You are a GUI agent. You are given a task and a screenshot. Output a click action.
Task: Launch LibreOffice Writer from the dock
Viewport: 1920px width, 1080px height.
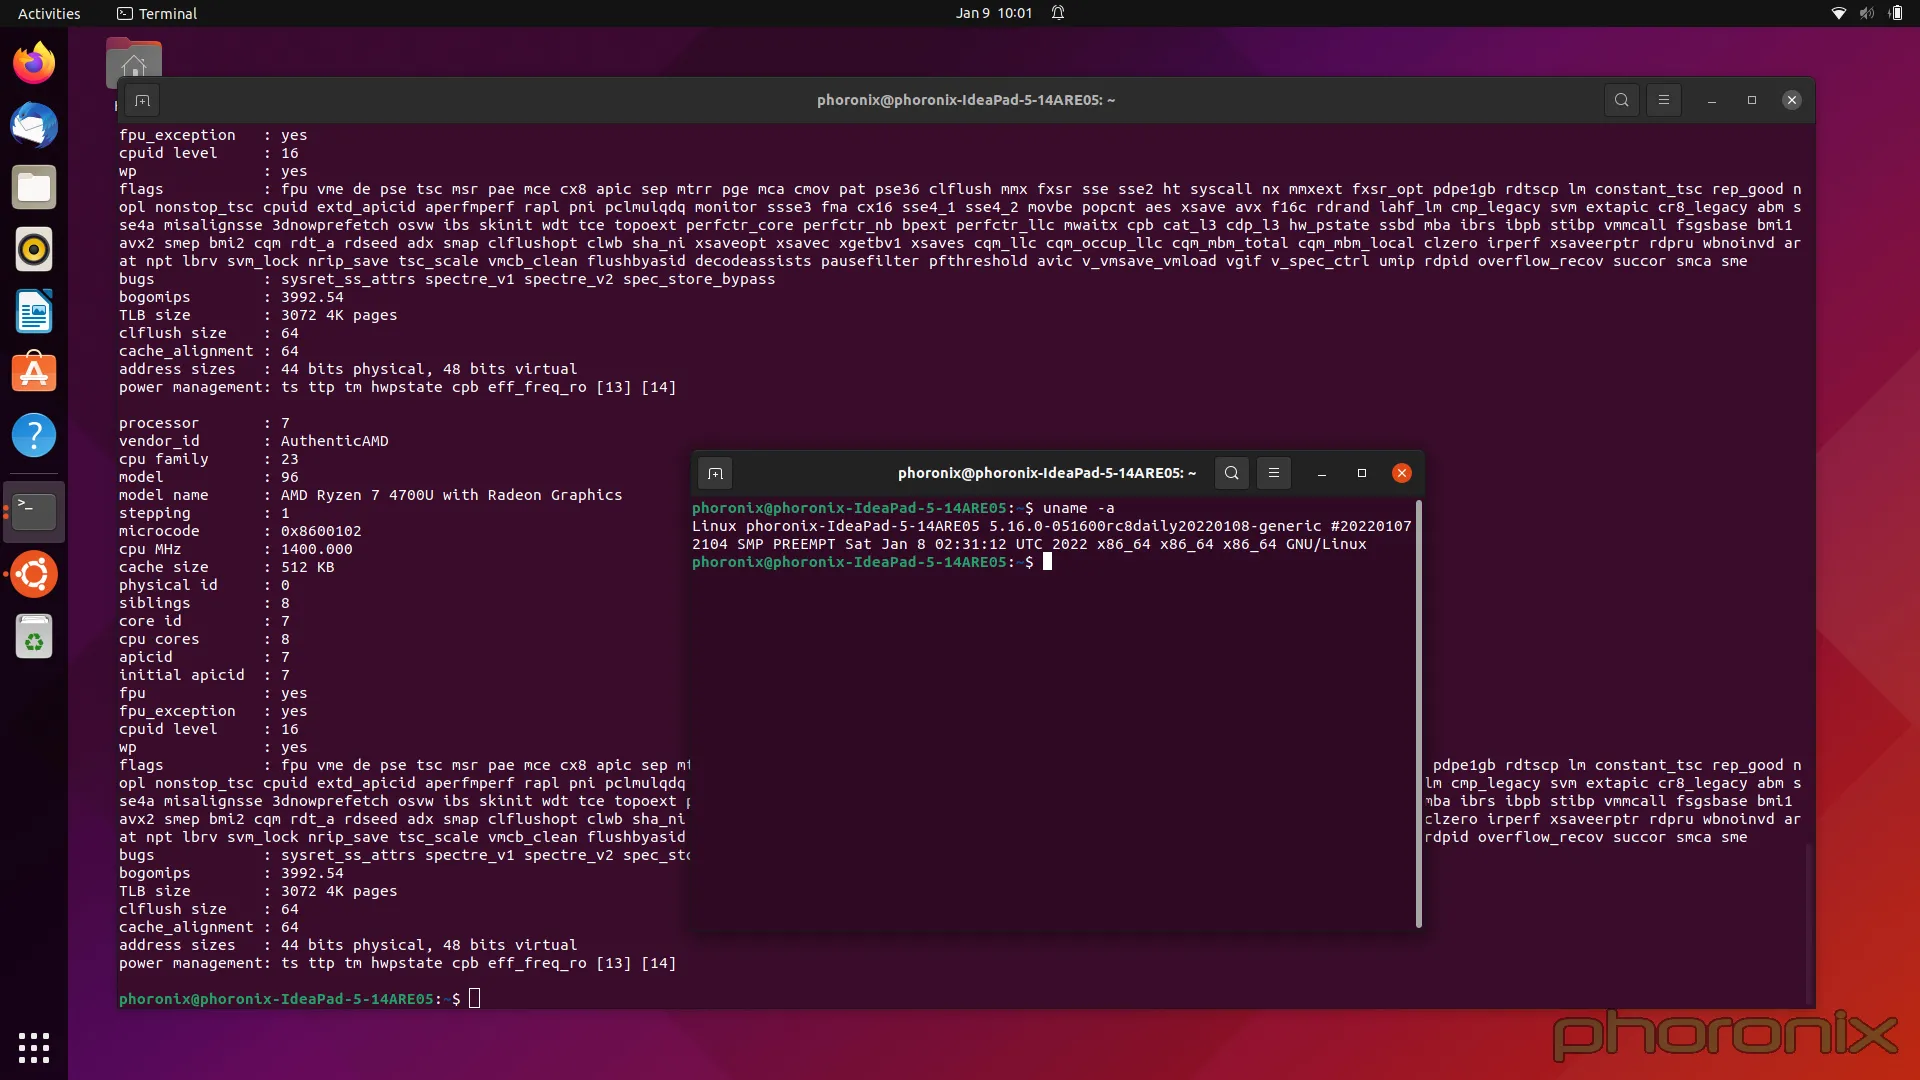point(34,311)
